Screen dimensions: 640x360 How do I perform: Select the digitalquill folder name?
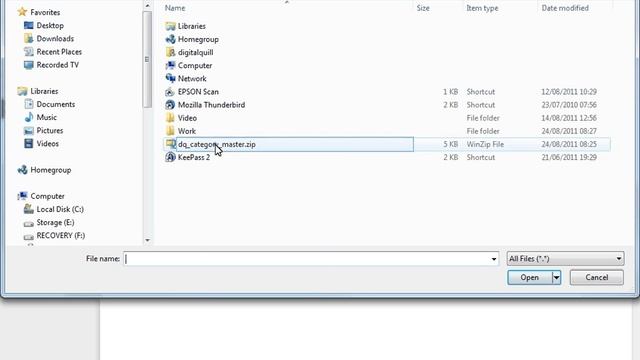click(x=196, y=52)
